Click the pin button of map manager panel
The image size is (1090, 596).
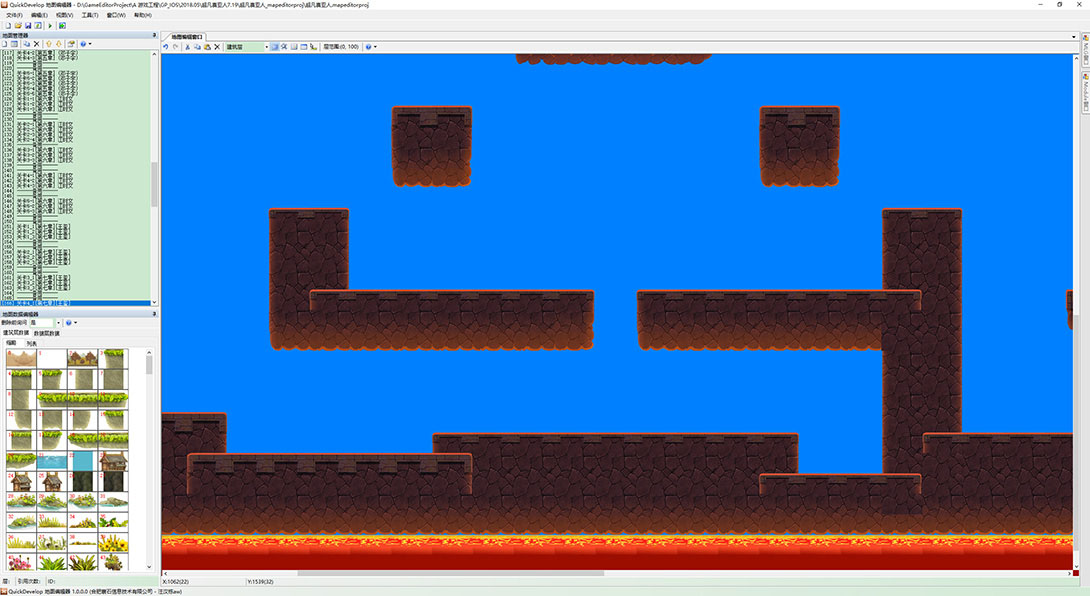154,35
